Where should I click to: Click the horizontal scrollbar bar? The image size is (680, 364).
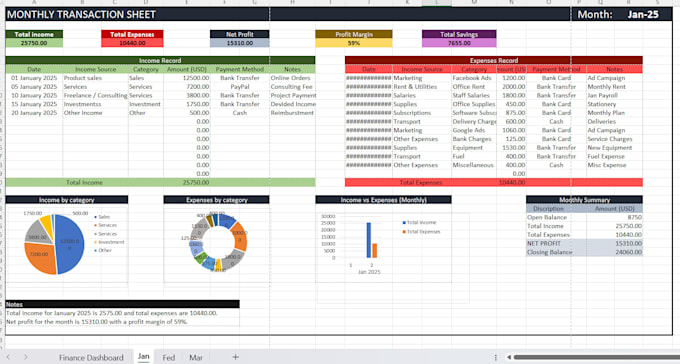pos(597,357)
